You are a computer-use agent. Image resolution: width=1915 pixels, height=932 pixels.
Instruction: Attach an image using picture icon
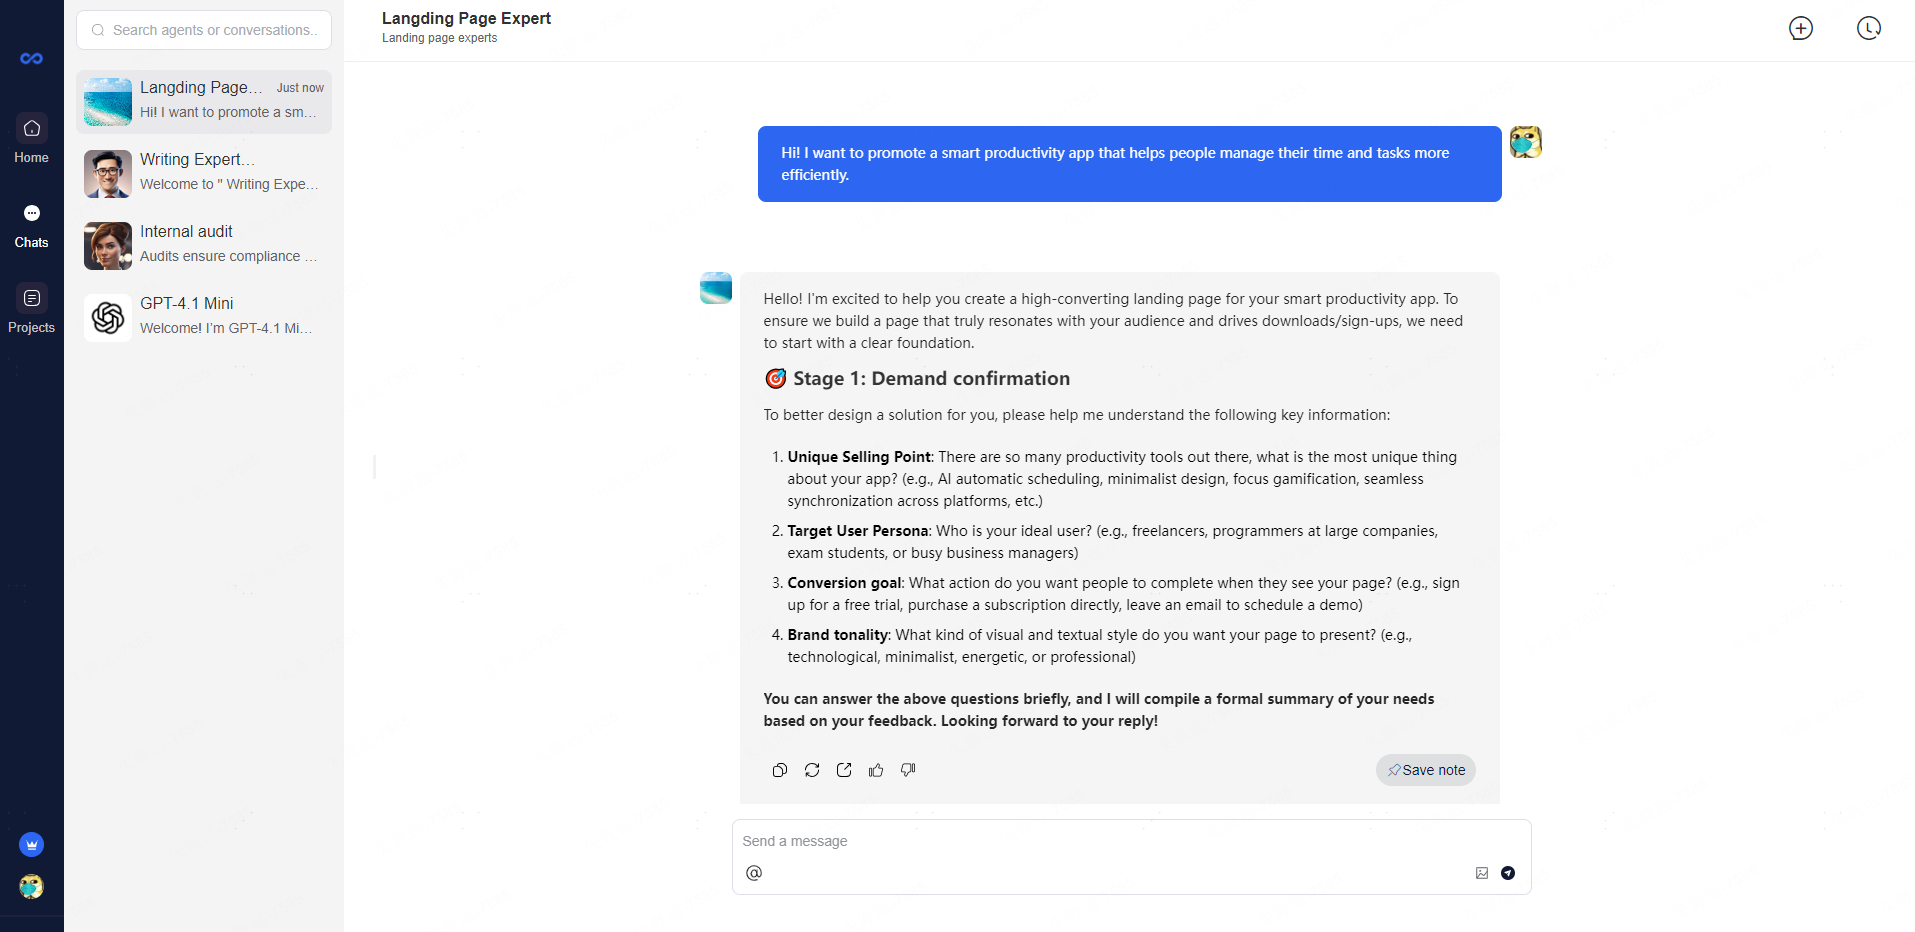pyautogui.click(x=1482, y=873)
